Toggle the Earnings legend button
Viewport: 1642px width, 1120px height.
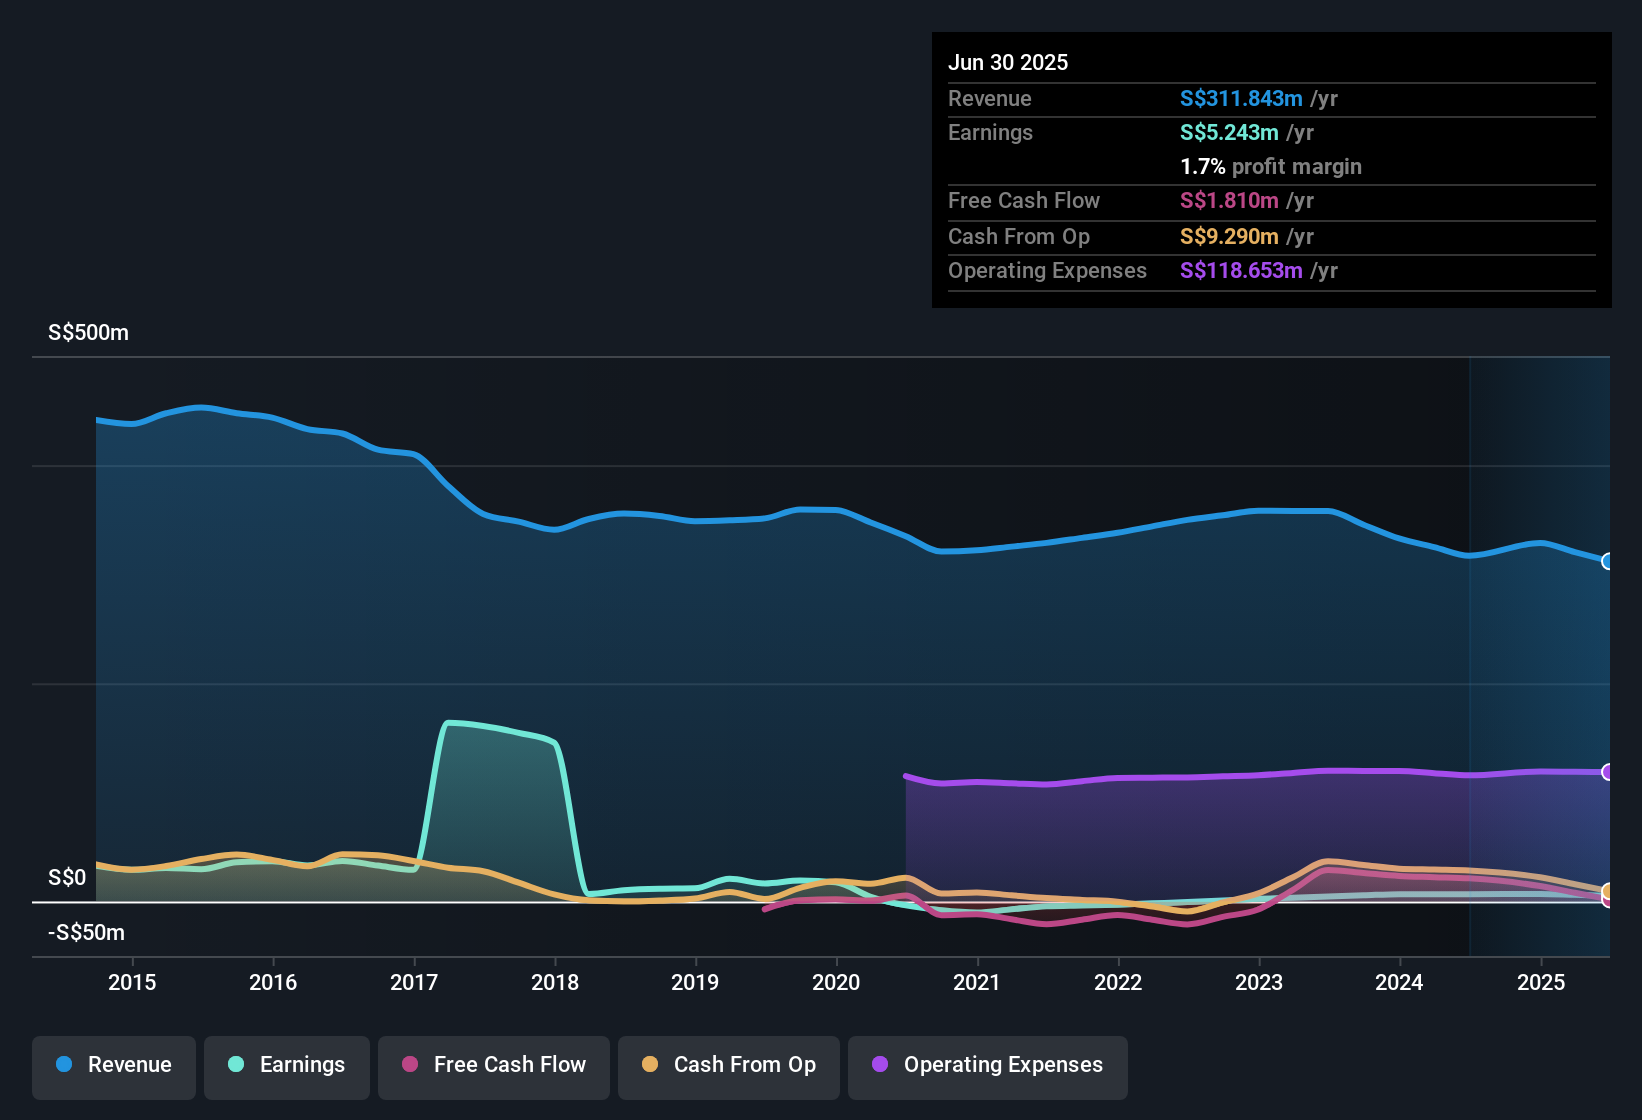287,1066
